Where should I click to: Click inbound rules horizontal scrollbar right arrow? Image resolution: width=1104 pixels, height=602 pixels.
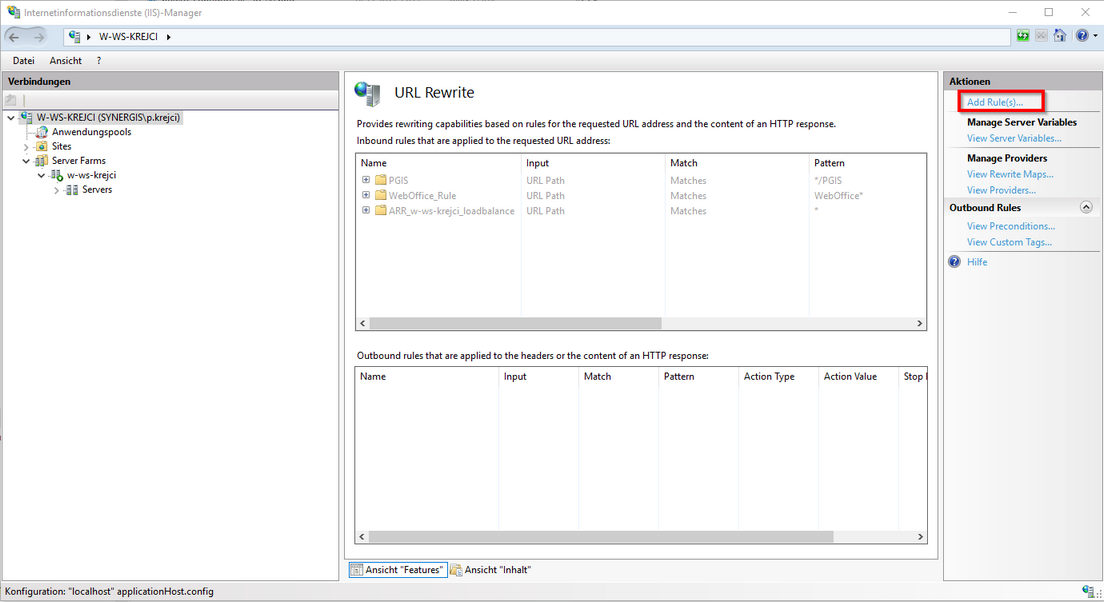coord(920,324)
